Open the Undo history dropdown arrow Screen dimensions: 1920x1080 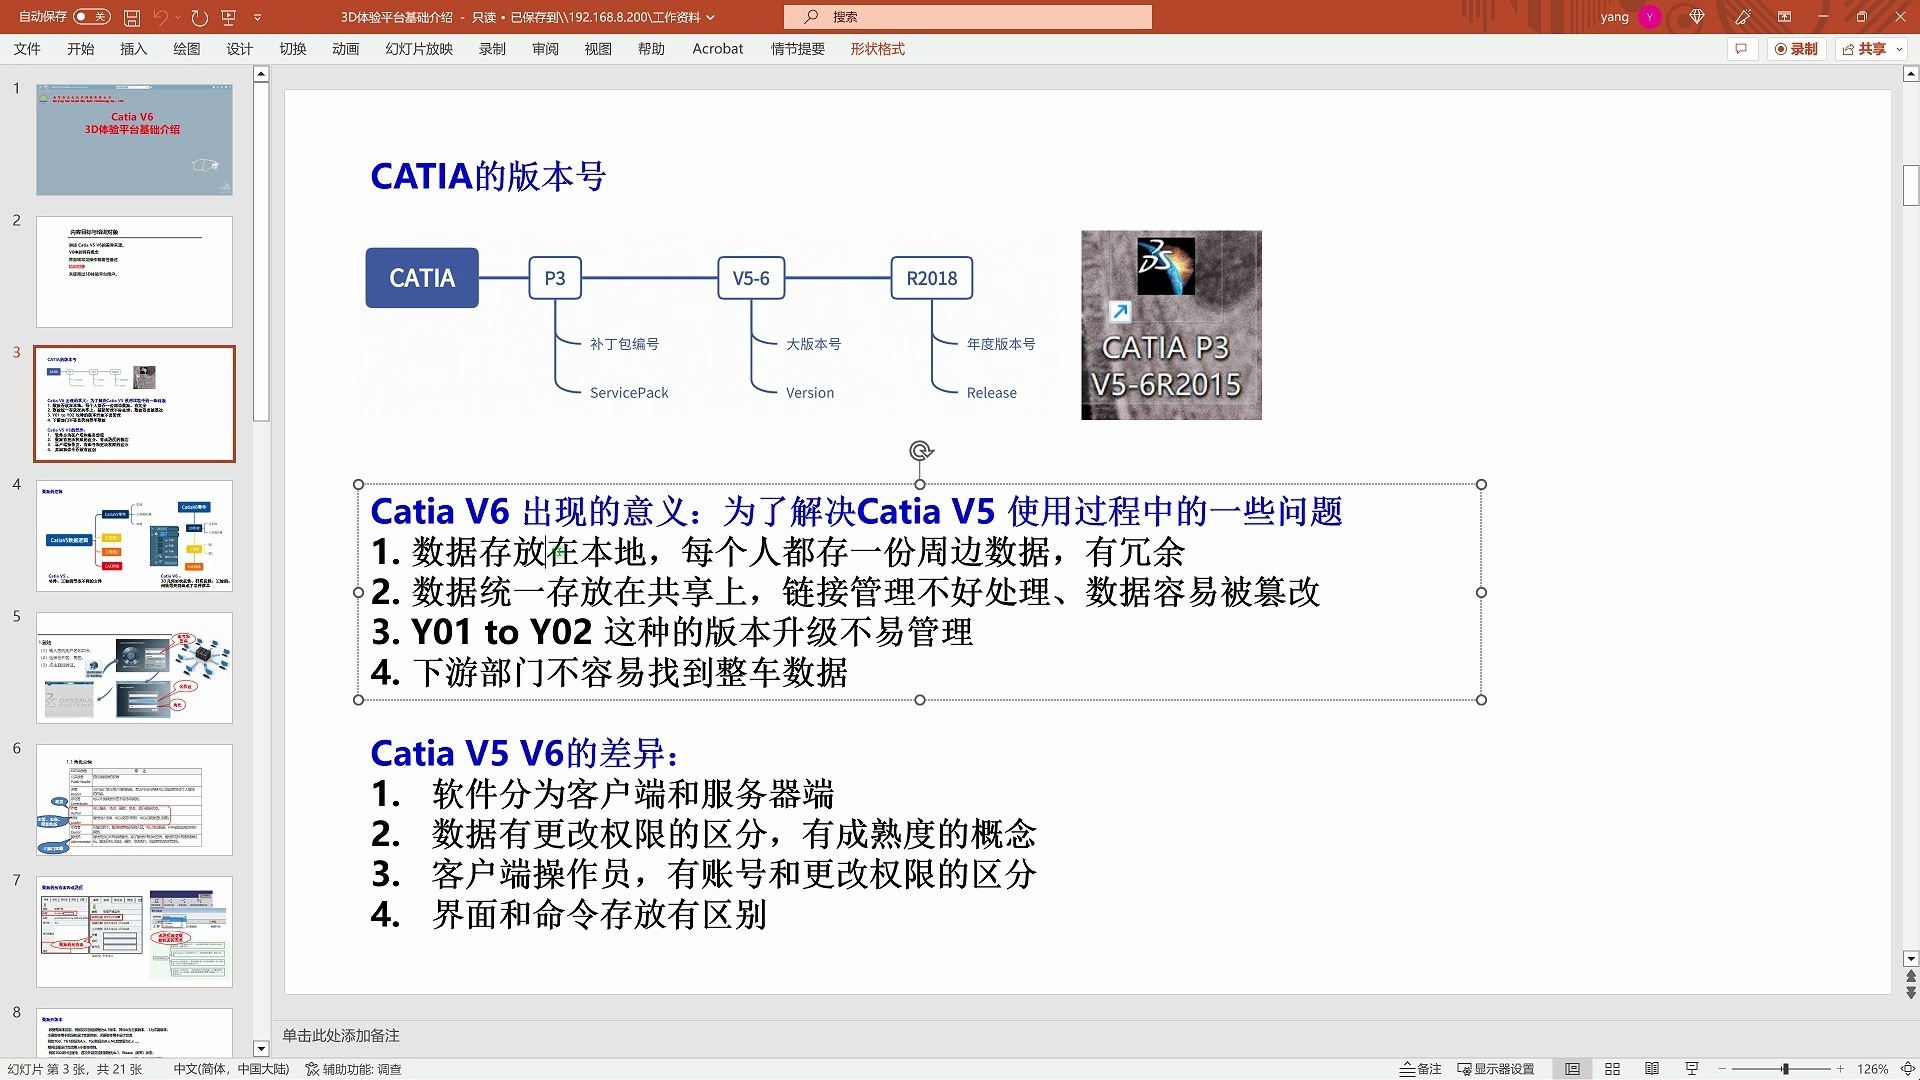tap(178, 17)
